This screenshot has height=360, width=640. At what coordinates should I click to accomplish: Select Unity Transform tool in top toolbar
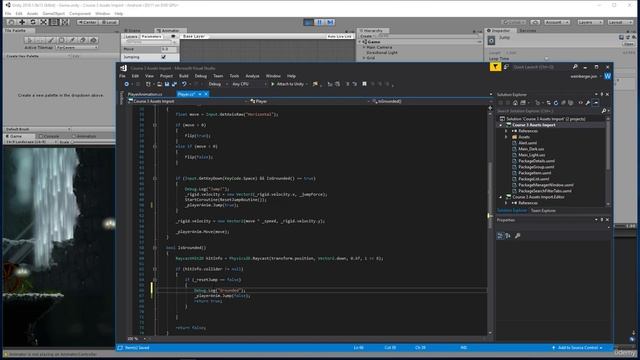point(65,22)
